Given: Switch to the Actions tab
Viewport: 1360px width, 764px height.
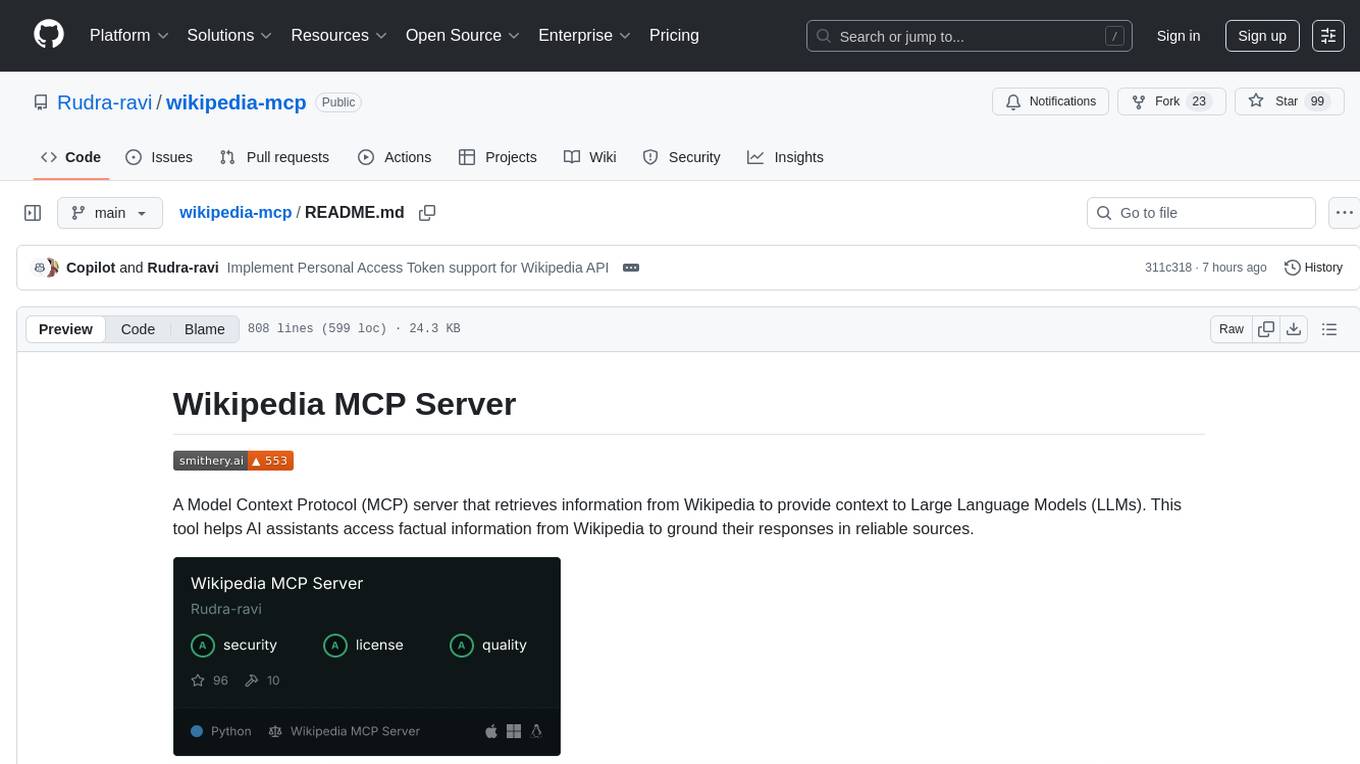Looking at the screenshot, I should 395,157.
